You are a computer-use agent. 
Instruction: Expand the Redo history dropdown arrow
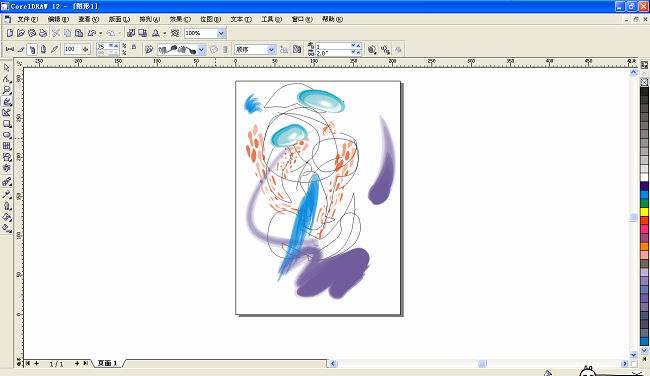point(120,33)
